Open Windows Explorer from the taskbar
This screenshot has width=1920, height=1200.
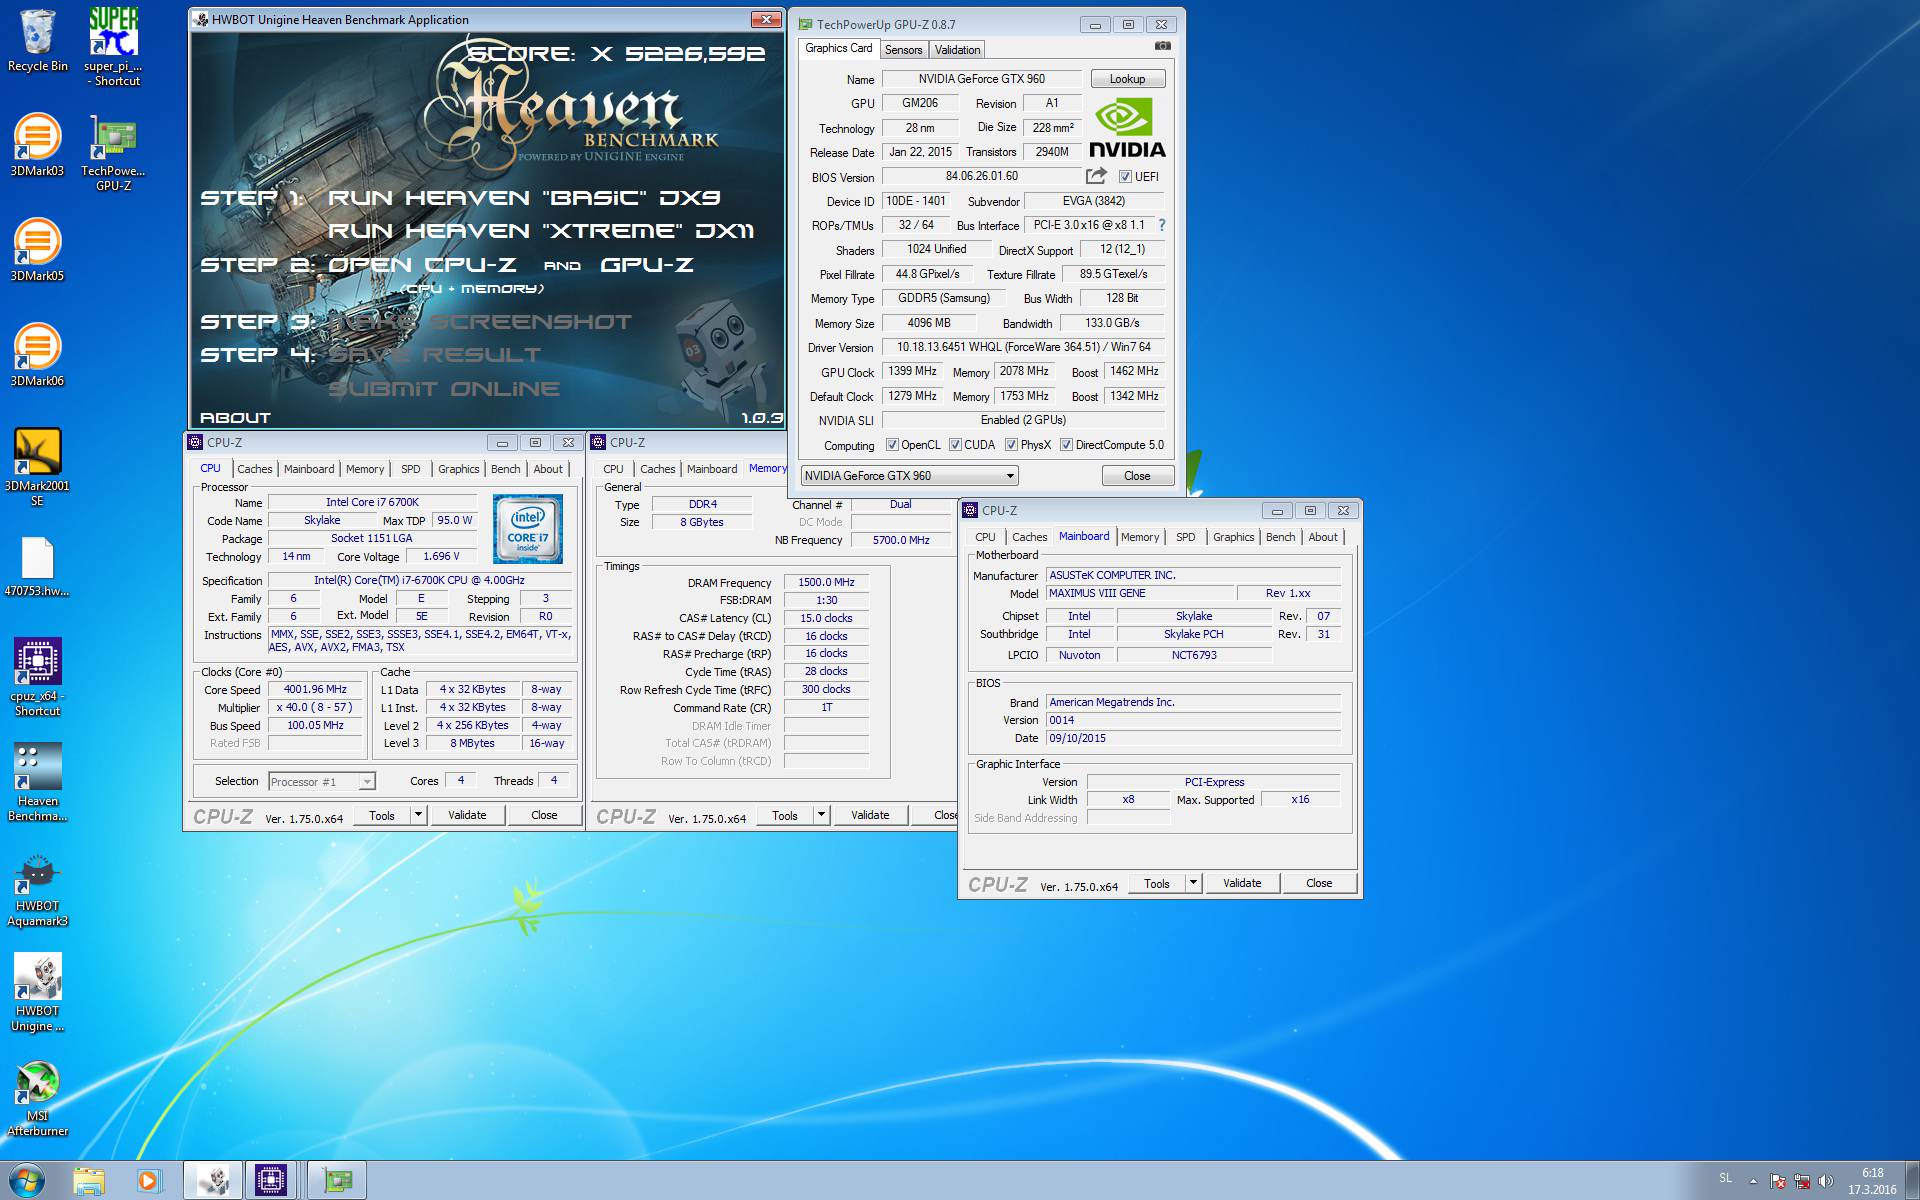click(89, 1181)
